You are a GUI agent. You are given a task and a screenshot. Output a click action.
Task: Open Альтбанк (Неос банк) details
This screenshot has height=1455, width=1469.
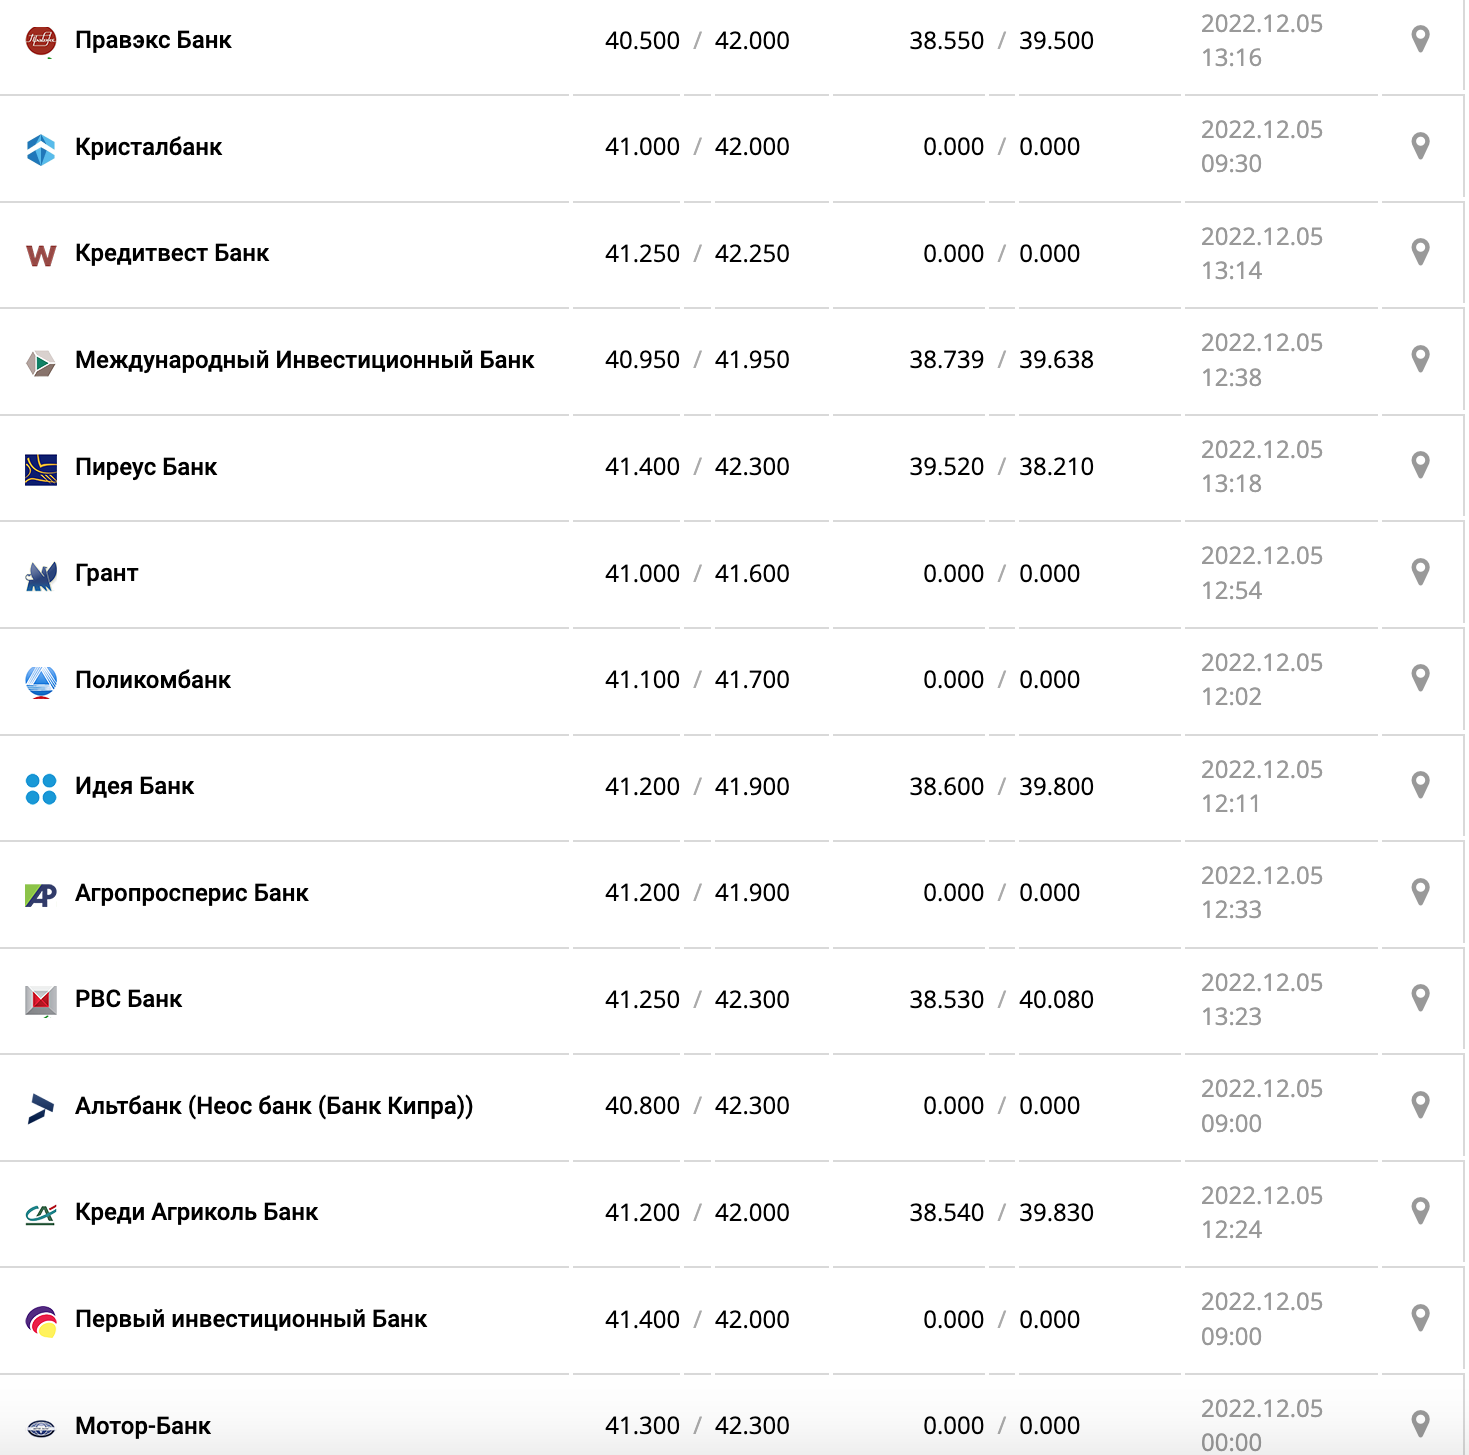(x=273, y=1106)
